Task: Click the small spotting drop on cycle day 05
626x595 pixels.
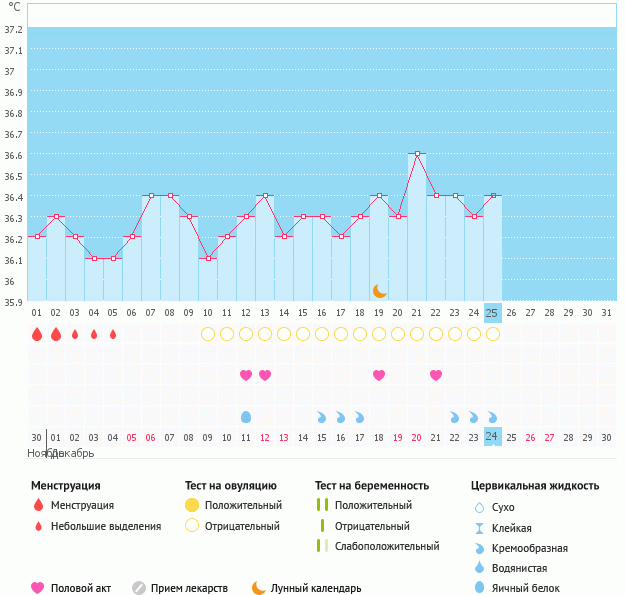Action: [x=113, y=334]
